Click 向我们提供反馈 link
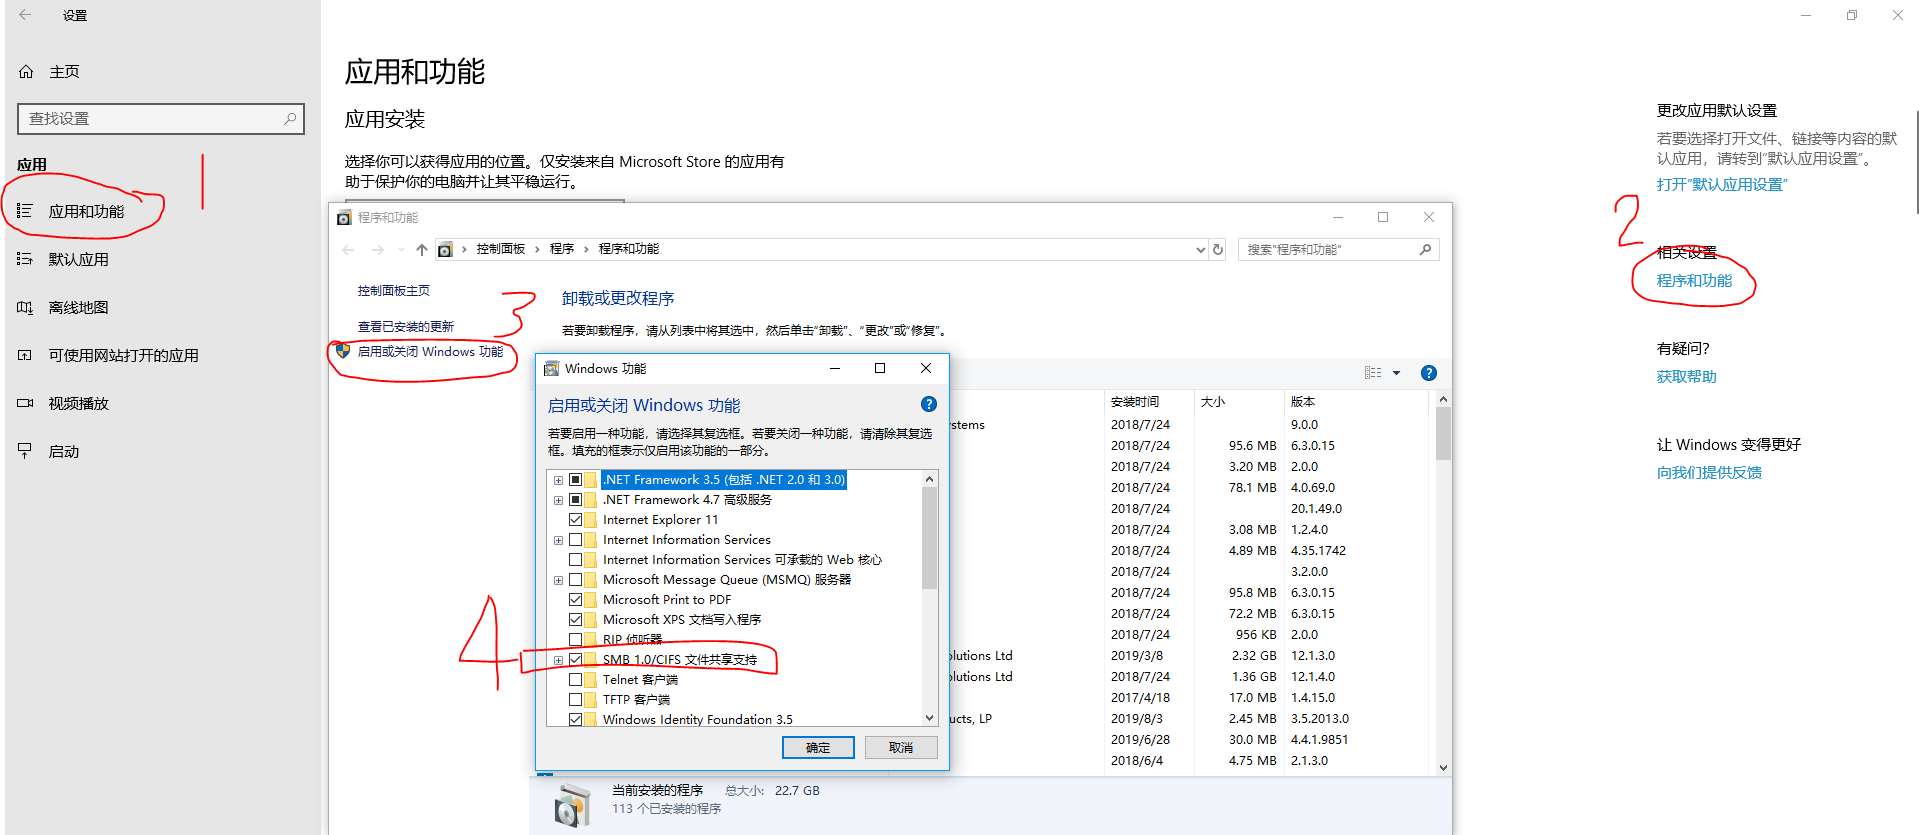 coord(1709,473)
